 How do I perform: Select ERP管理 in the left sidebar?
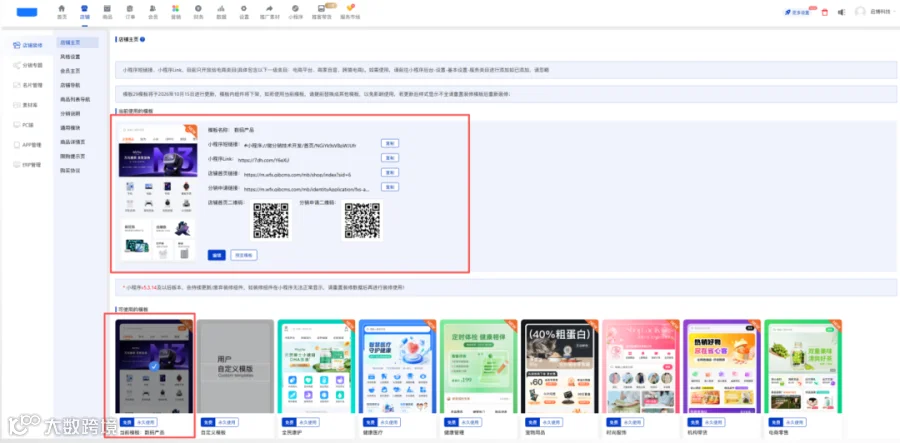27,165
